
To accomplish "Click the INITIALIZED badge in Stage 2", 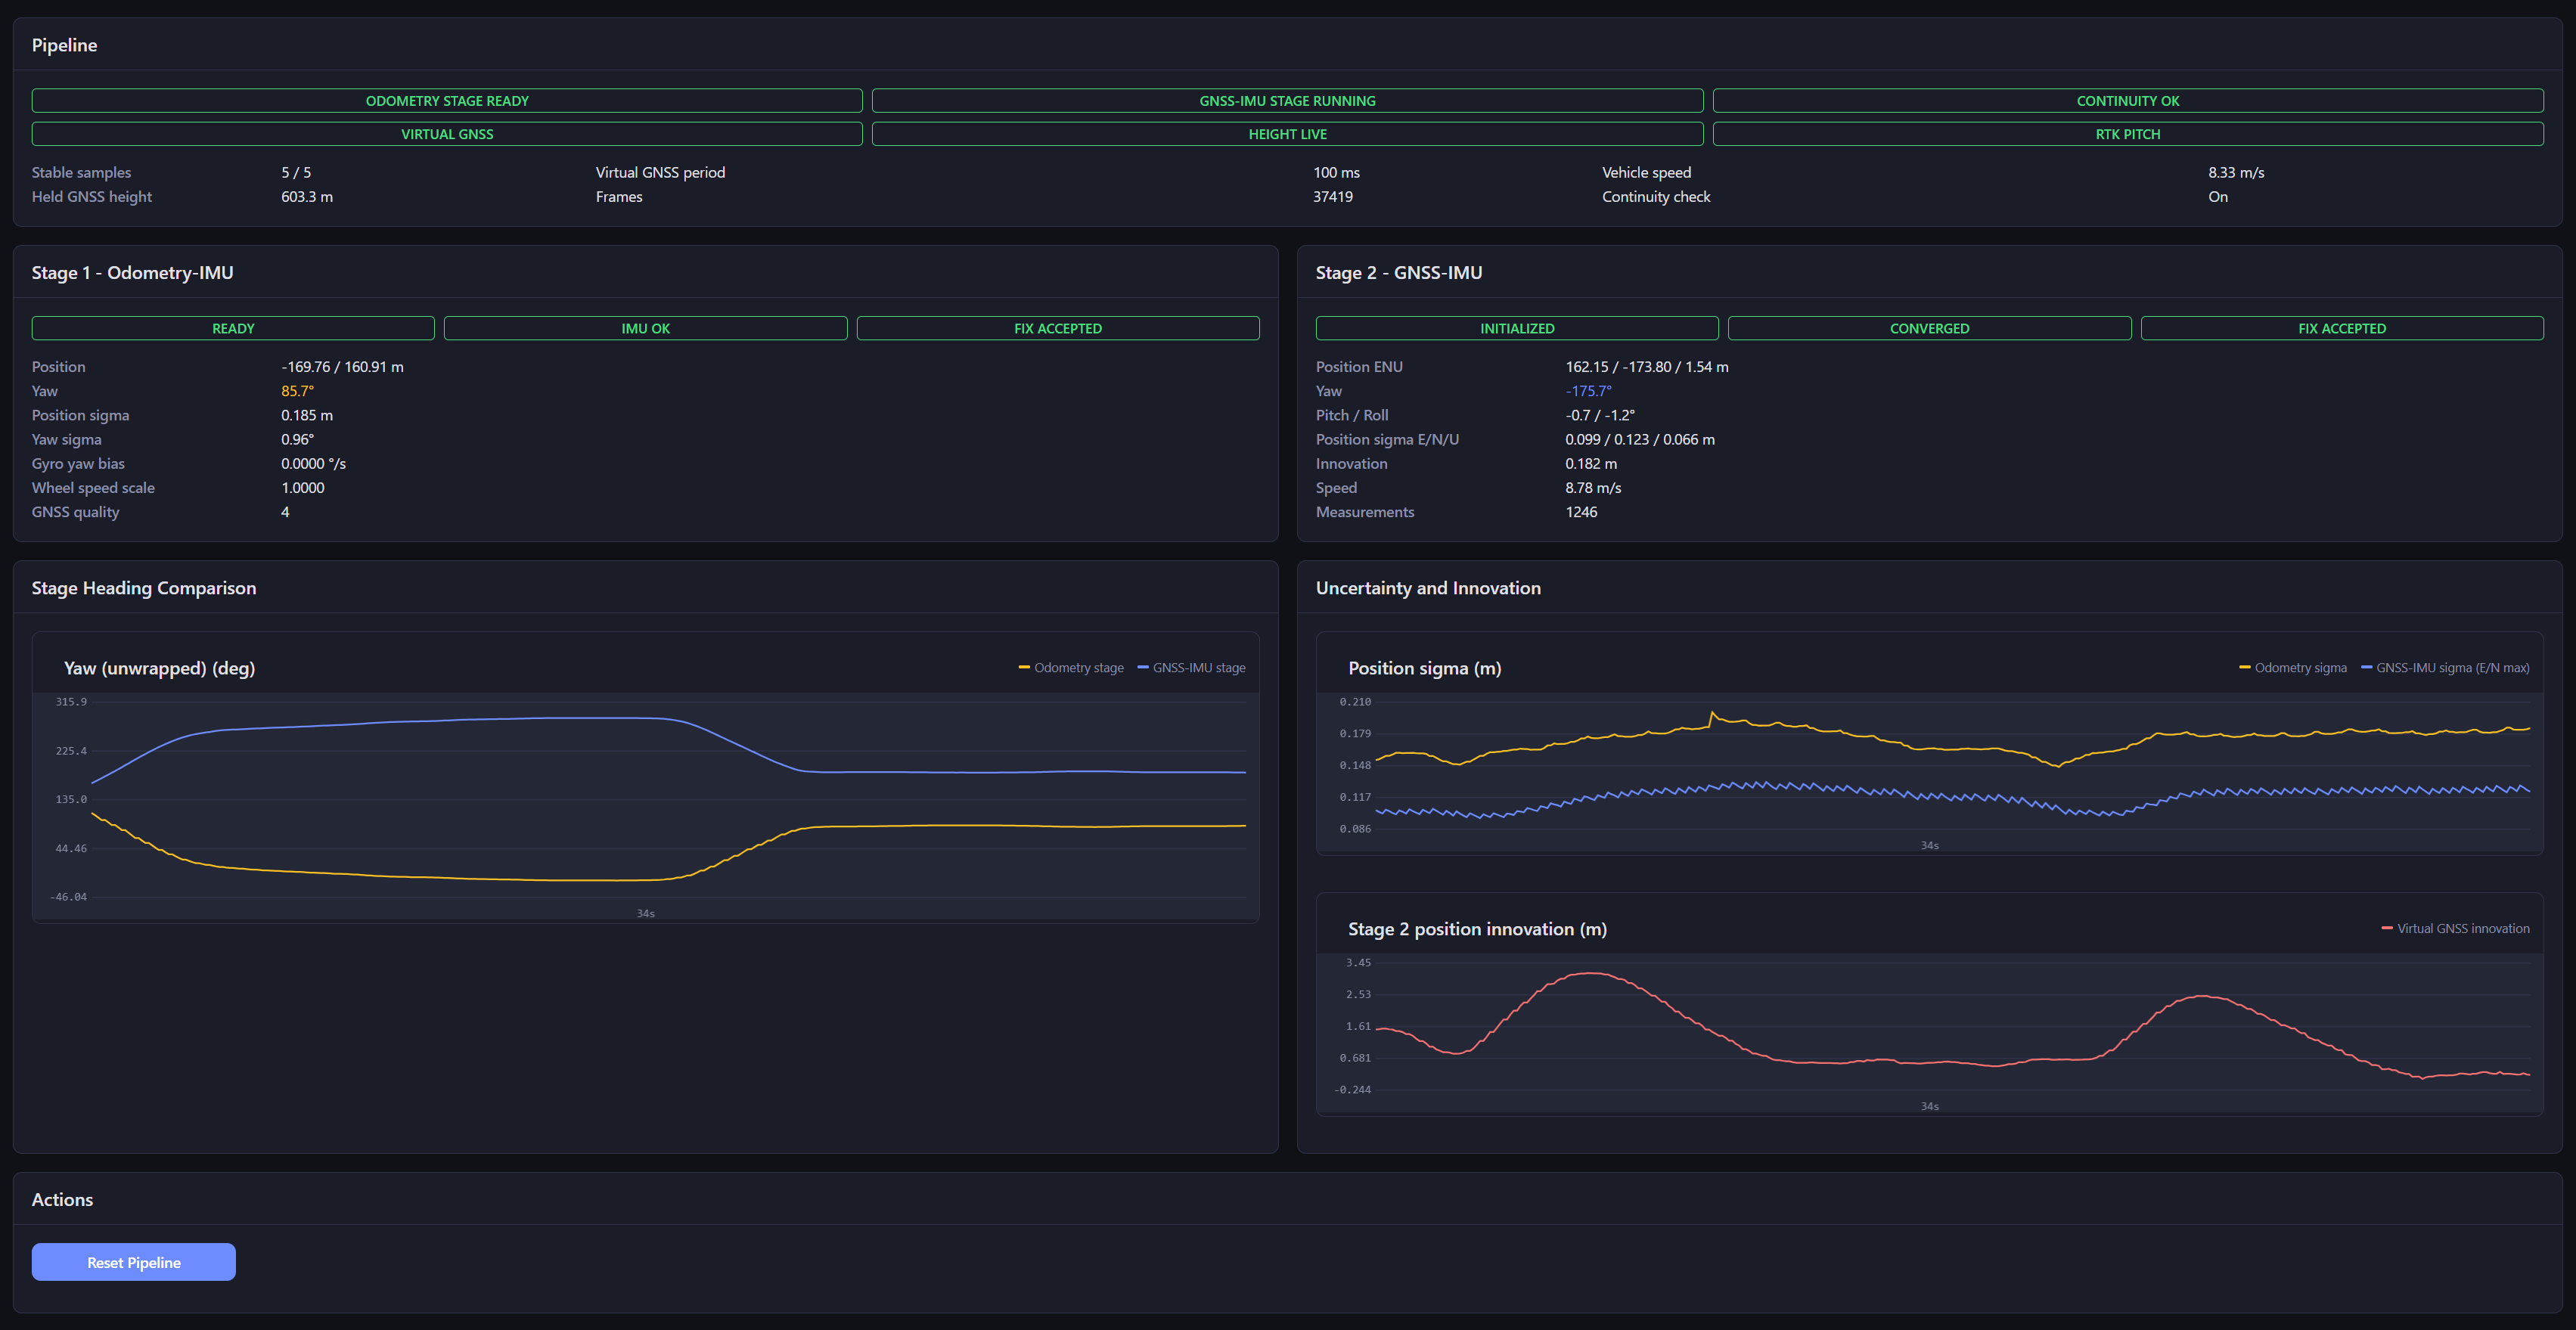I will (1517, 328).
